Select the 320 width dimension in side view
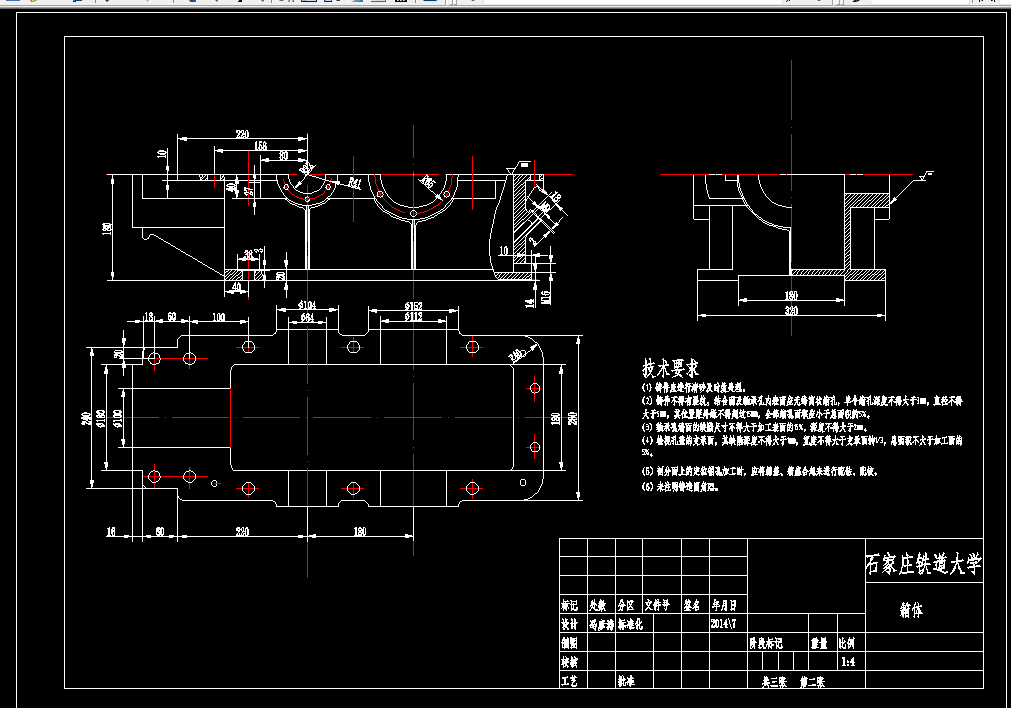The image size is (1011, 708). (791, 311)
